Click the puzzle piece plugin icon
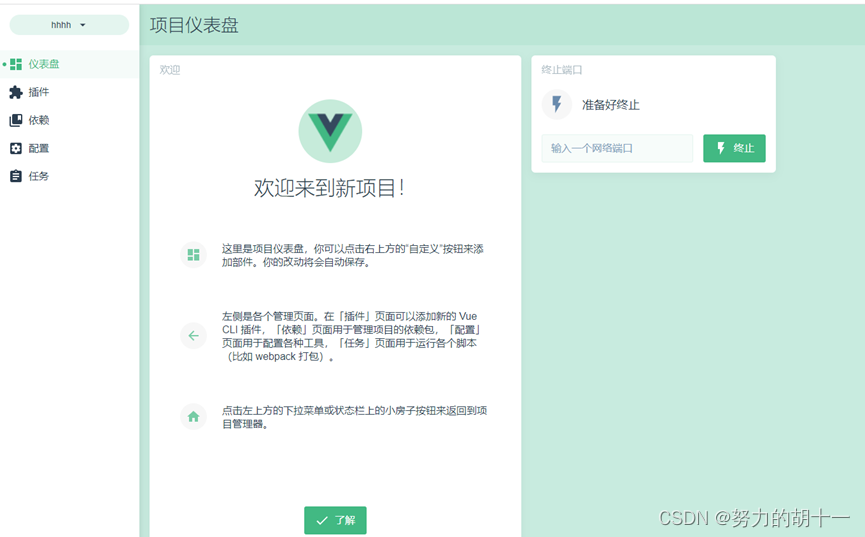The width and height of the screenshot is (865, 537). [16, 92]
